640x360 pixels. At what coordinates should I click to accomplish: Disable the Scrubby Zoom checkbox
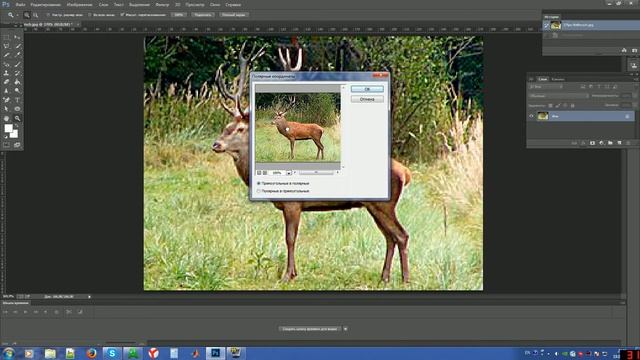click(x=122, y=15)
